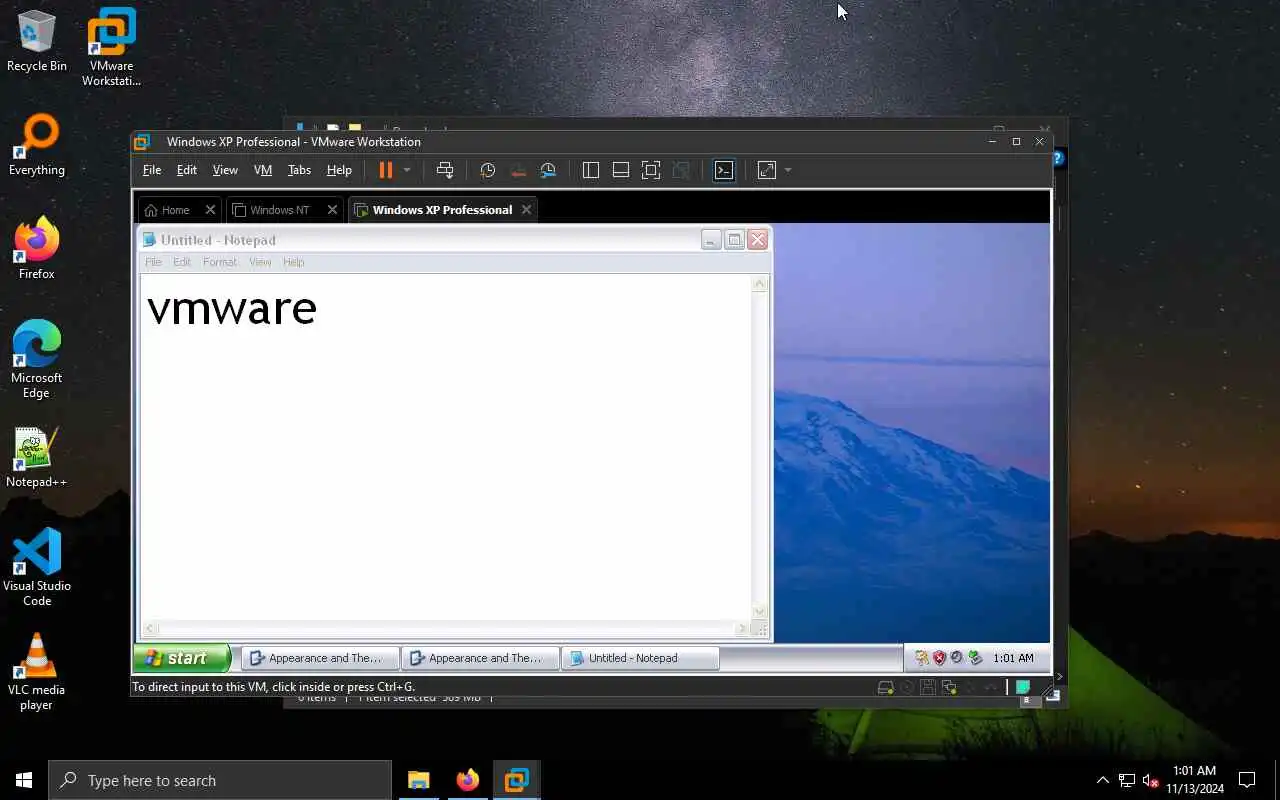Click VMware status bar hard disk icon

[885, 687]
